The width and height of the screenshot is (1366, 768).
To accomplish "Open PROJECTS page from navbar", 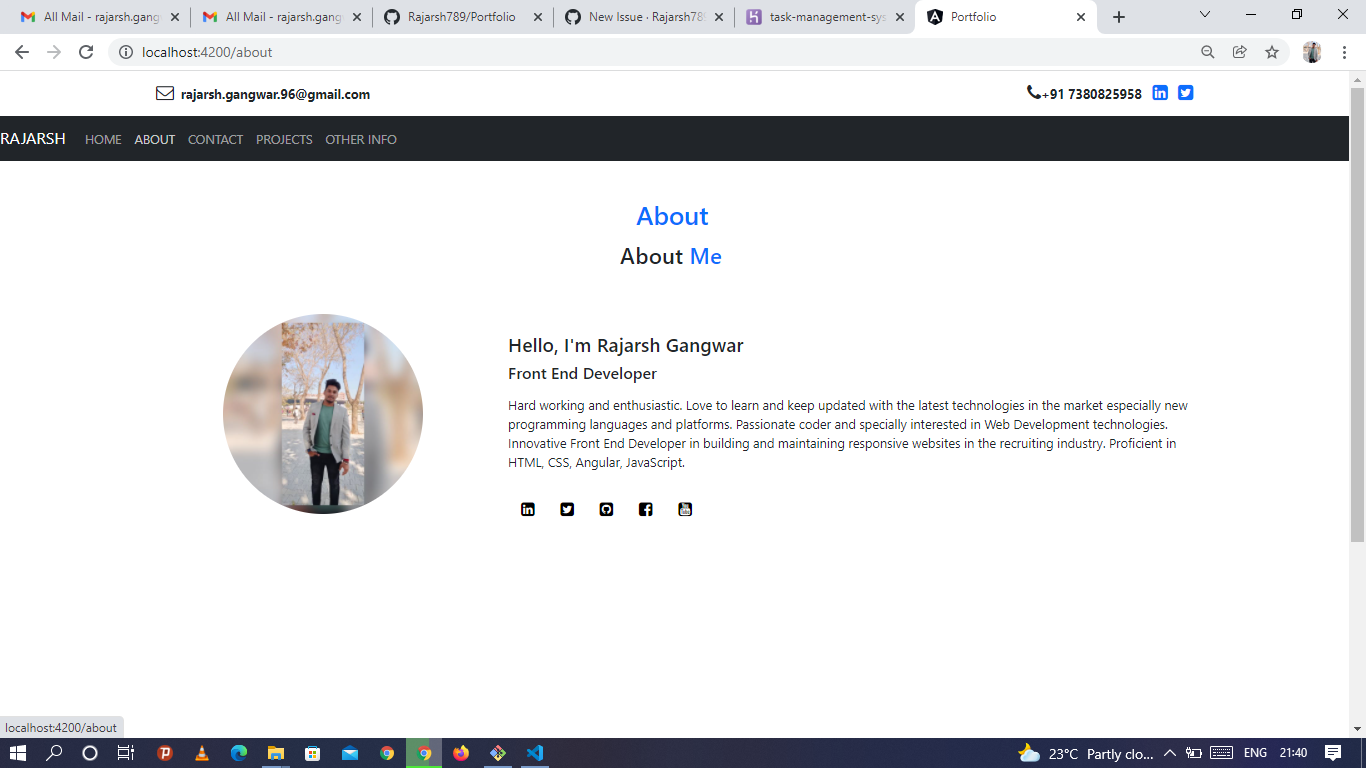I will [284, 139].
